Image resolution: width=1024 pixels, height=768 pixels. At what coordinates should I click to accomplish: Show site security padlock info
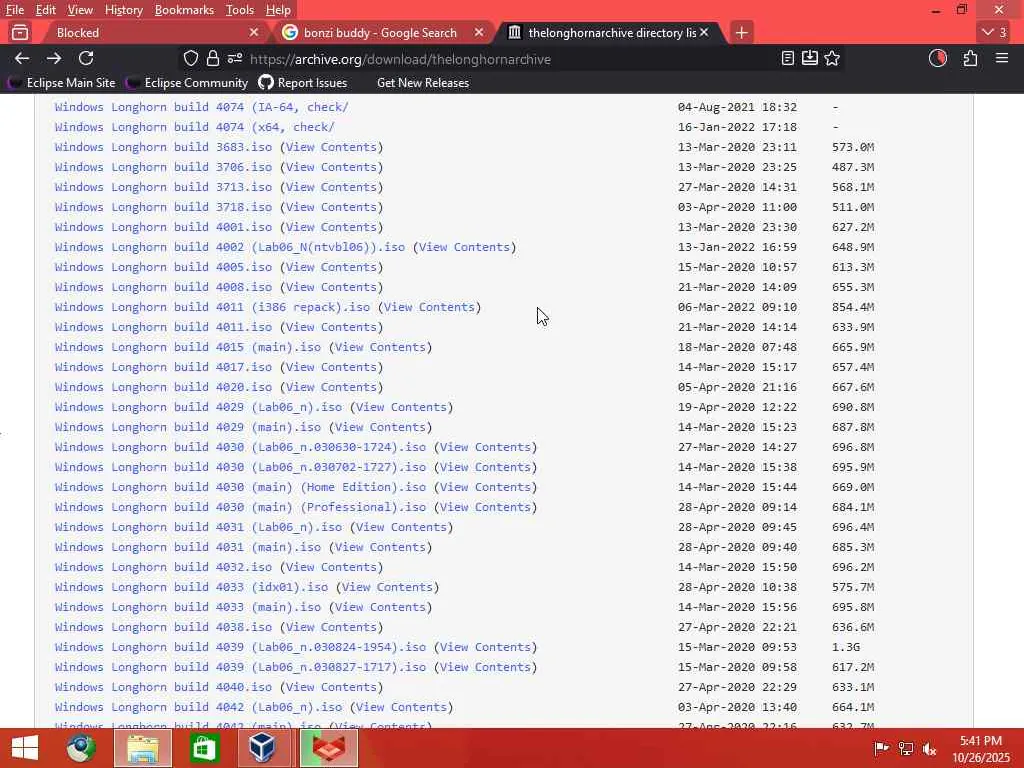click(212, 59)
